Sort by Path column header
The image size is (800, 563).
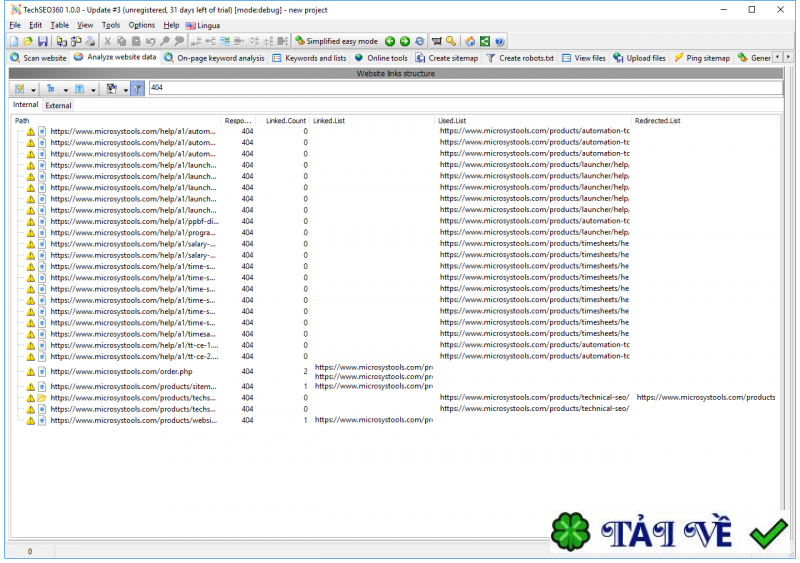pyautogui.click(x=117, y=121)
